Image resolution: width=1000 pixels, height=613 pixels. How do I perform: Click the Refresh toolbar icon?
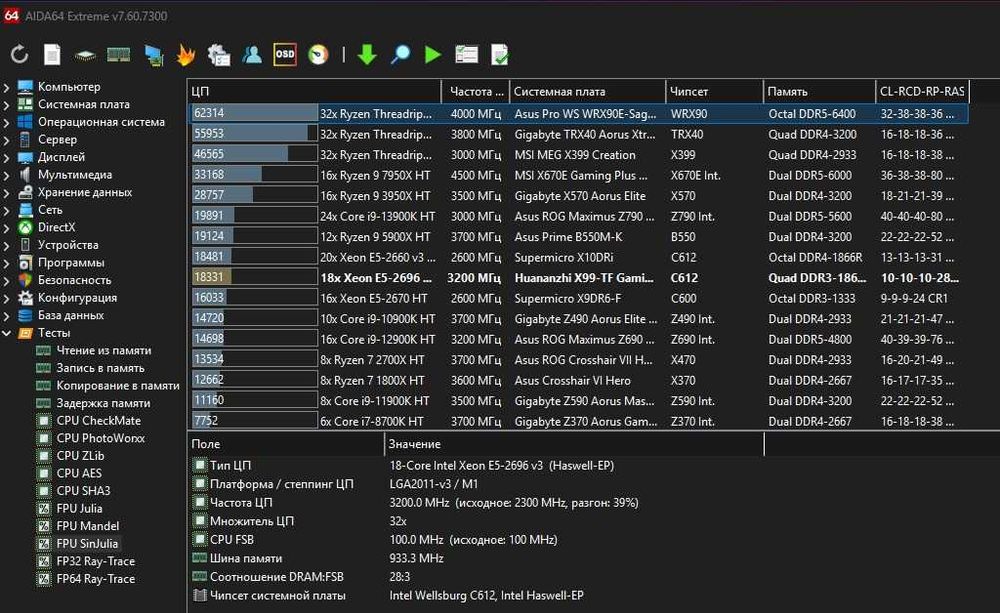pos(19,55)
